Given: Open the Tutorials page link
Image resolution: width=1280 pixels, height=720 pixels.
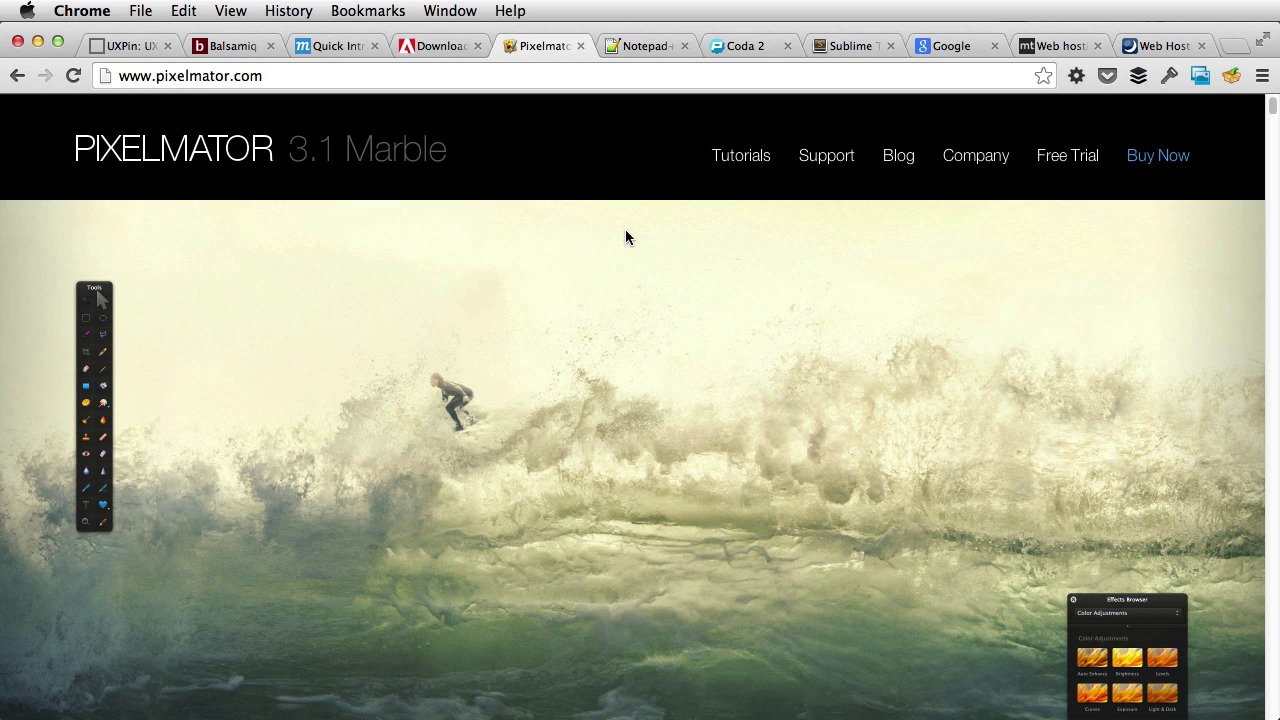Looking at the screenshot, I should (x=741, y=156).
